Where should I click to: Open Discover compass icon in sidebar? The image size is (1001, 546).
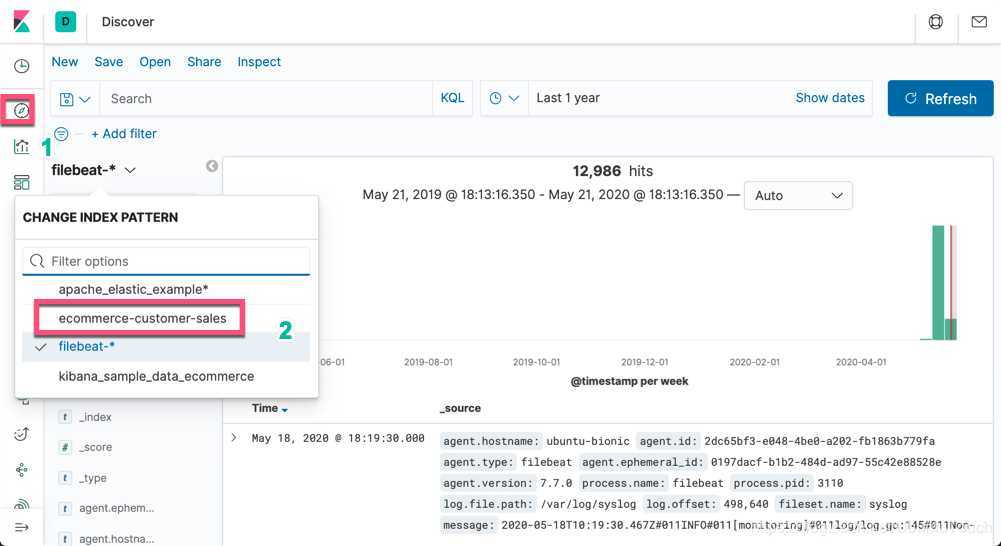22,110
